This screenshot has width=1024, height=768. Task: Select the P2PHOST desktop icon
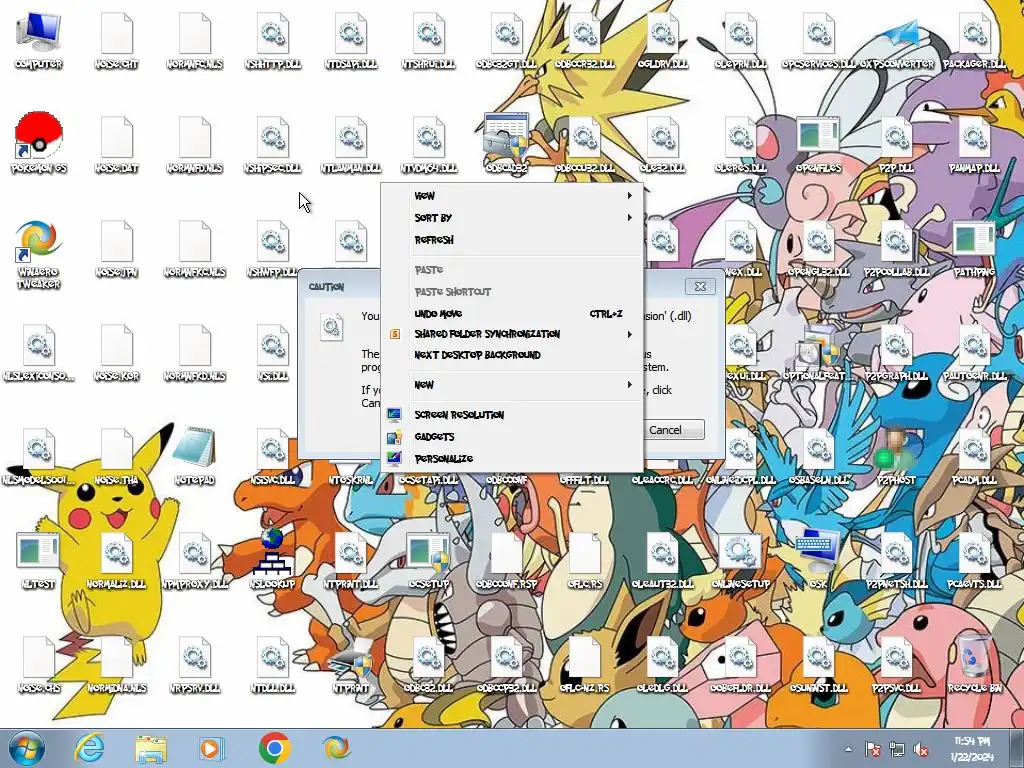[x=896, y=456]
